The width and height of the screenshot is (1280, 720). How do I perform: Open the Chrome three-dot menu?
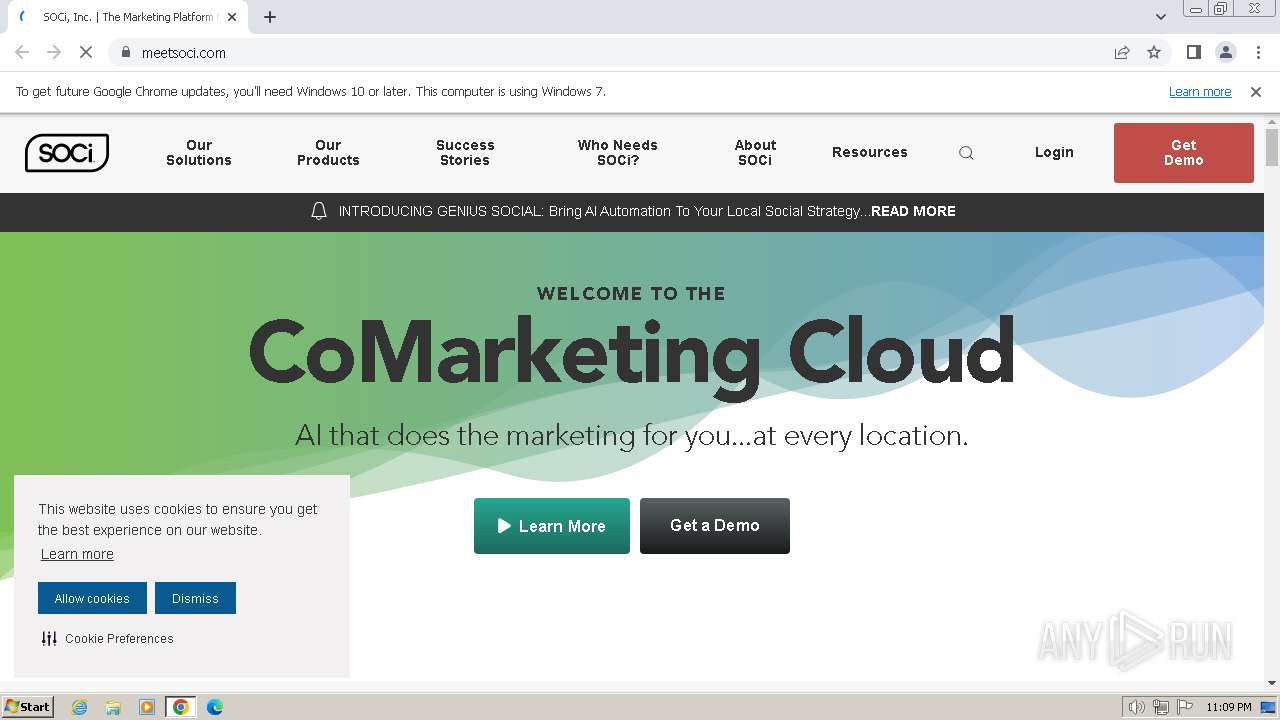click(1258, 53)
